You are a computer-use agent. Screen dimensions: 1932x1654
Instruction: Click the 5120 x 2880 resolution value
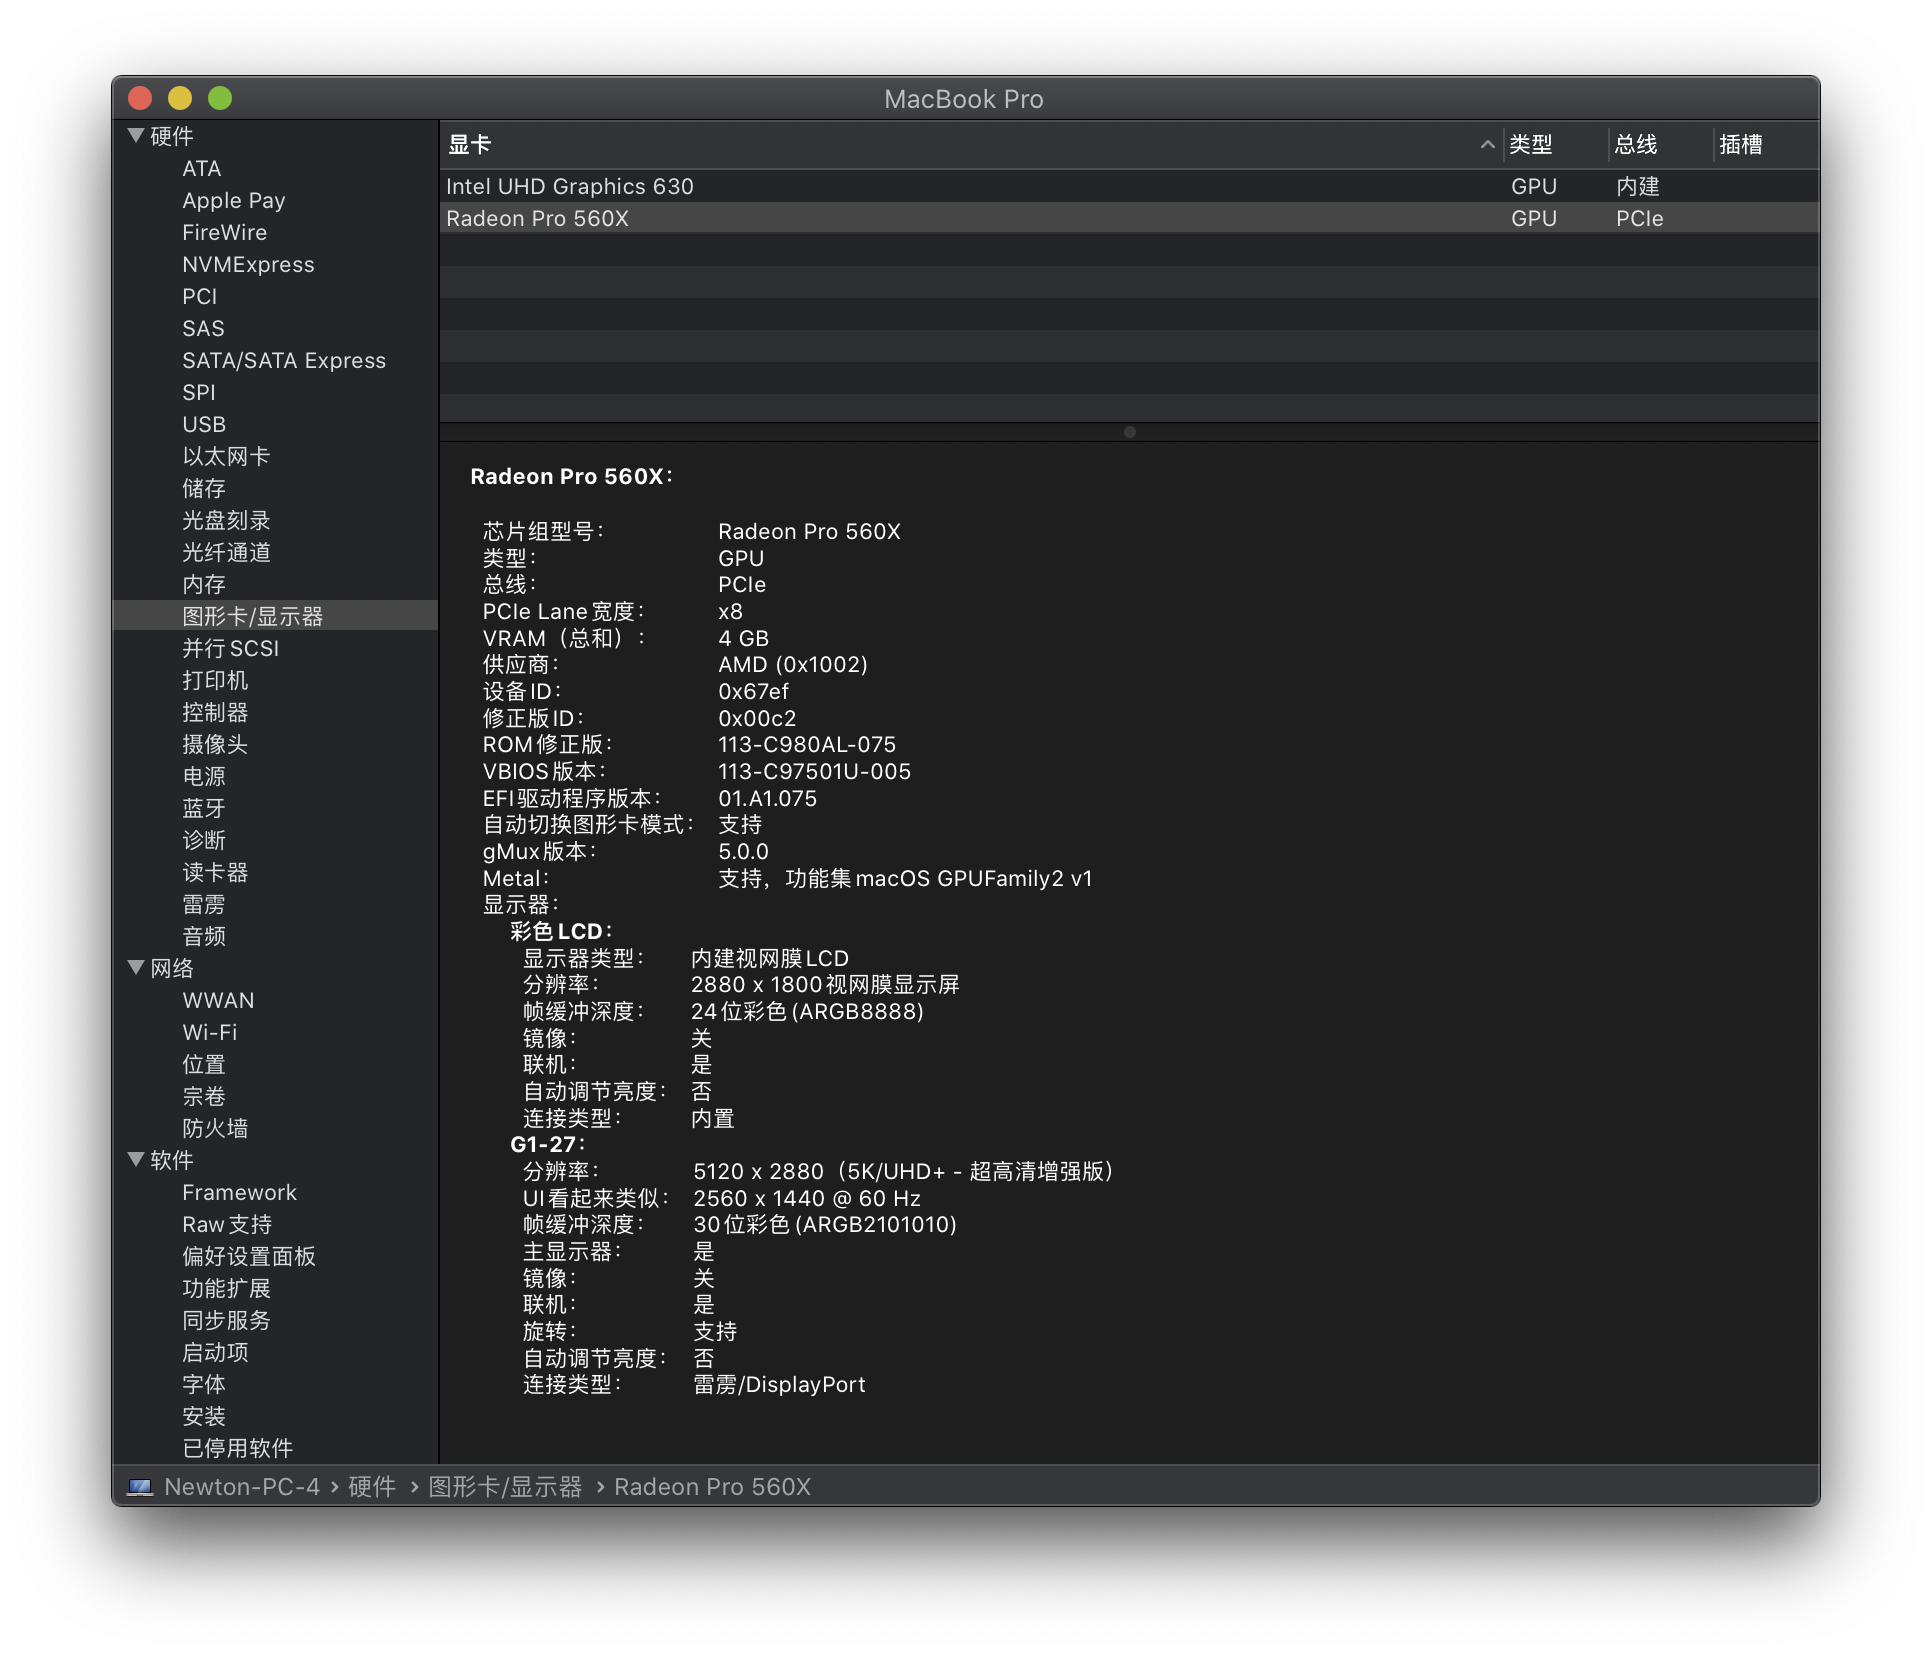click(x=903, y=1171)
